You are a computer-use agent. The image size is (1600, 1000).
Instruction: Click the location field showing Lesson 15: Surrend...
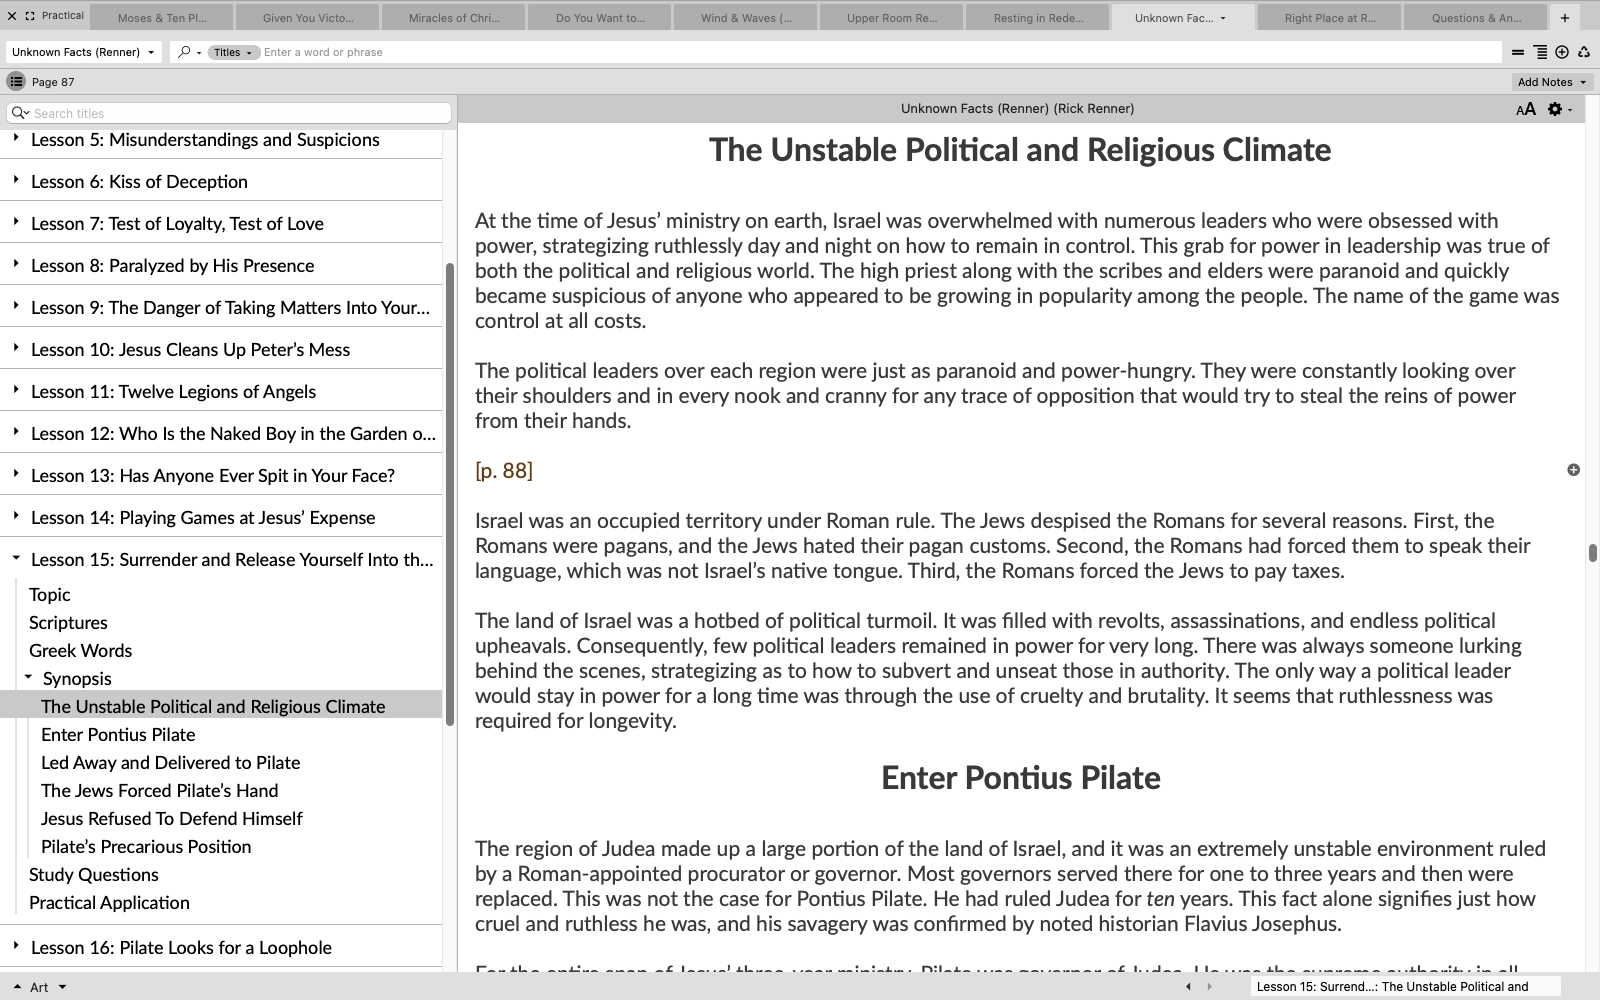[1404, 987]
